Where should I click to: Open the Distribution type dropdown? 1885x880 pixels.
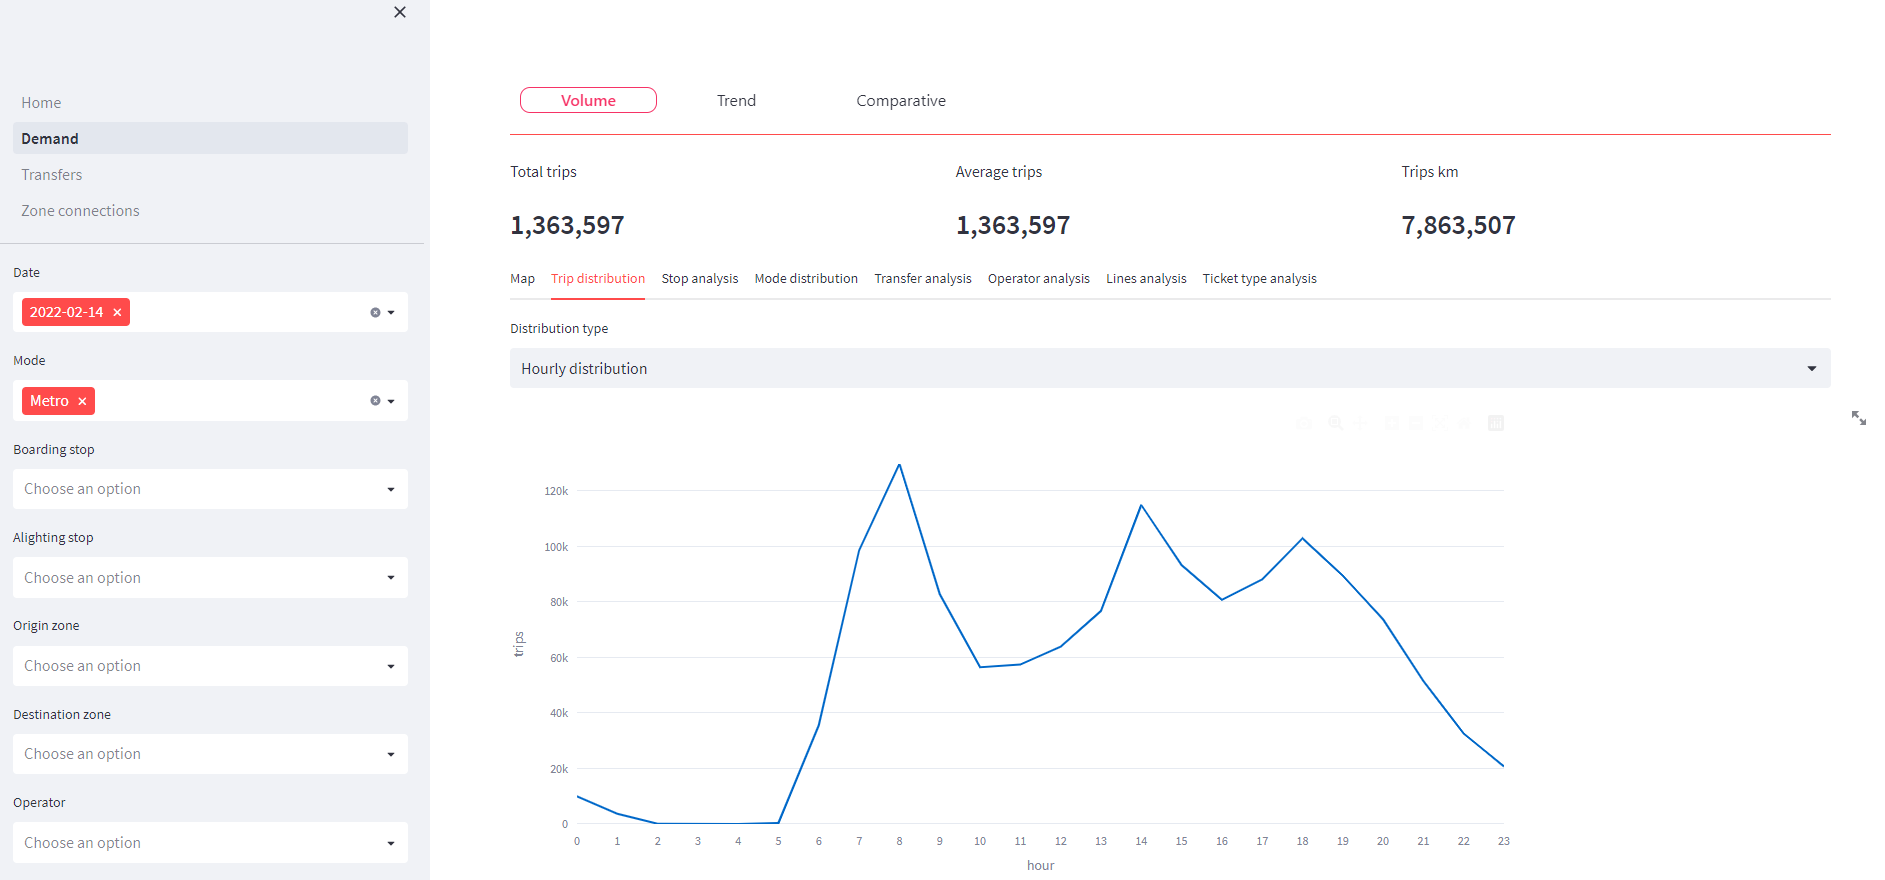[x=1169, y=369]
